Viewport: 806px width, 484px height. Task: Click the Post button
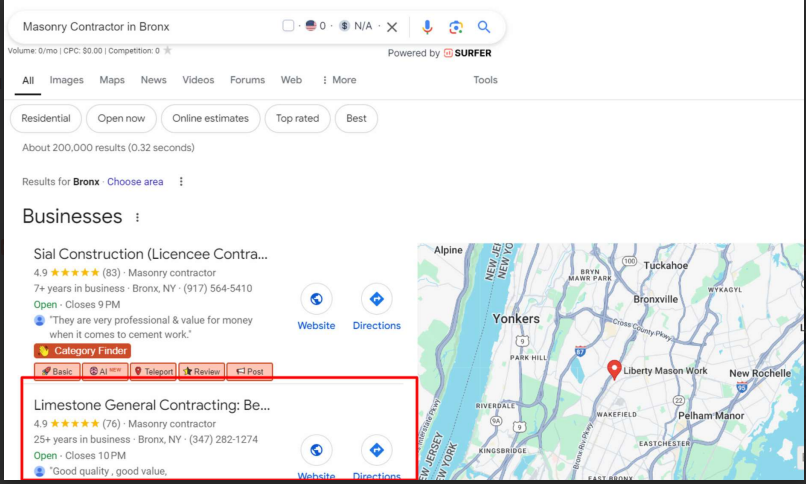pos(249,371)
